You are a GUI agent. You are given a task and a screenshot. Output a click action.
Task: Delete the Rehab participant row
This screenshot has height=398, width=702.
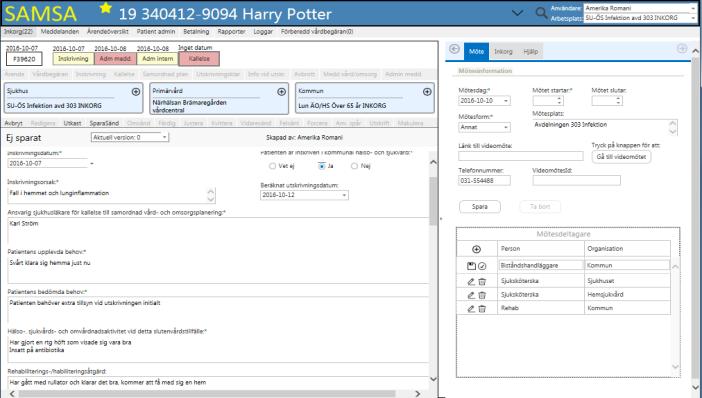(x=482, y=308)
